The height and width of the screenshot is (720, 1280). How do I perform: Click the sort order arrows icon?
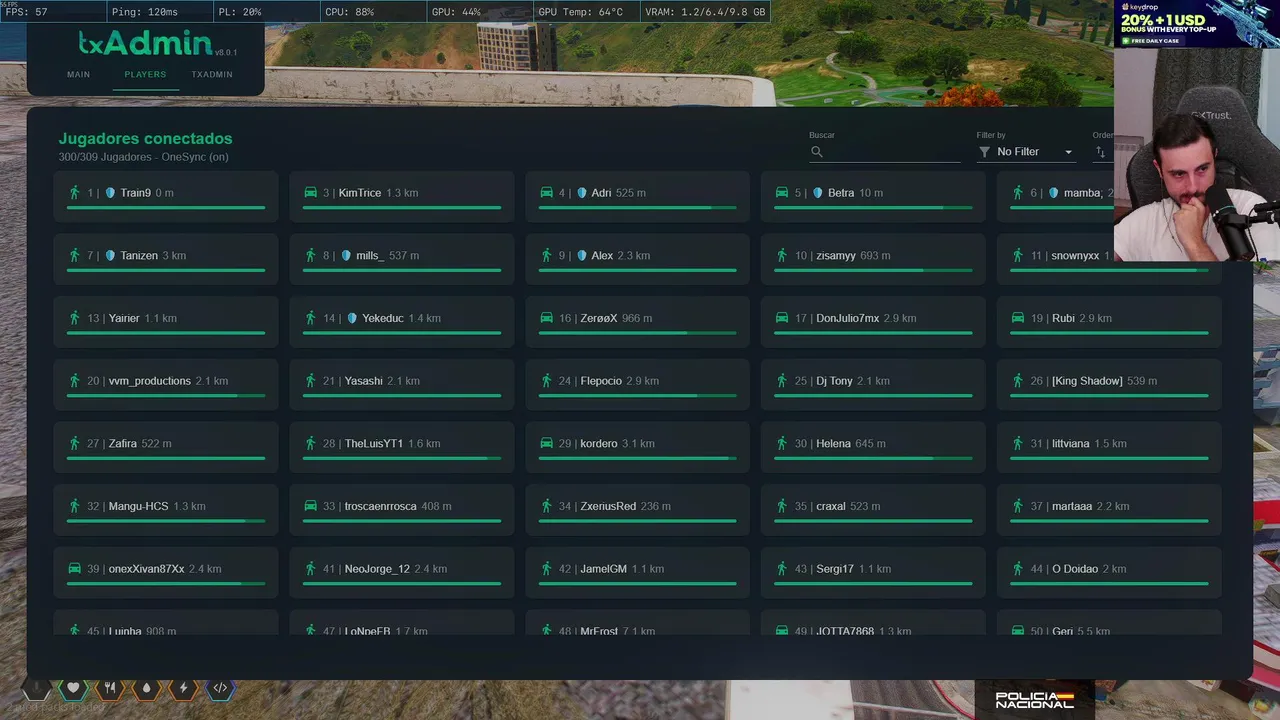(x=1101, y=152)
